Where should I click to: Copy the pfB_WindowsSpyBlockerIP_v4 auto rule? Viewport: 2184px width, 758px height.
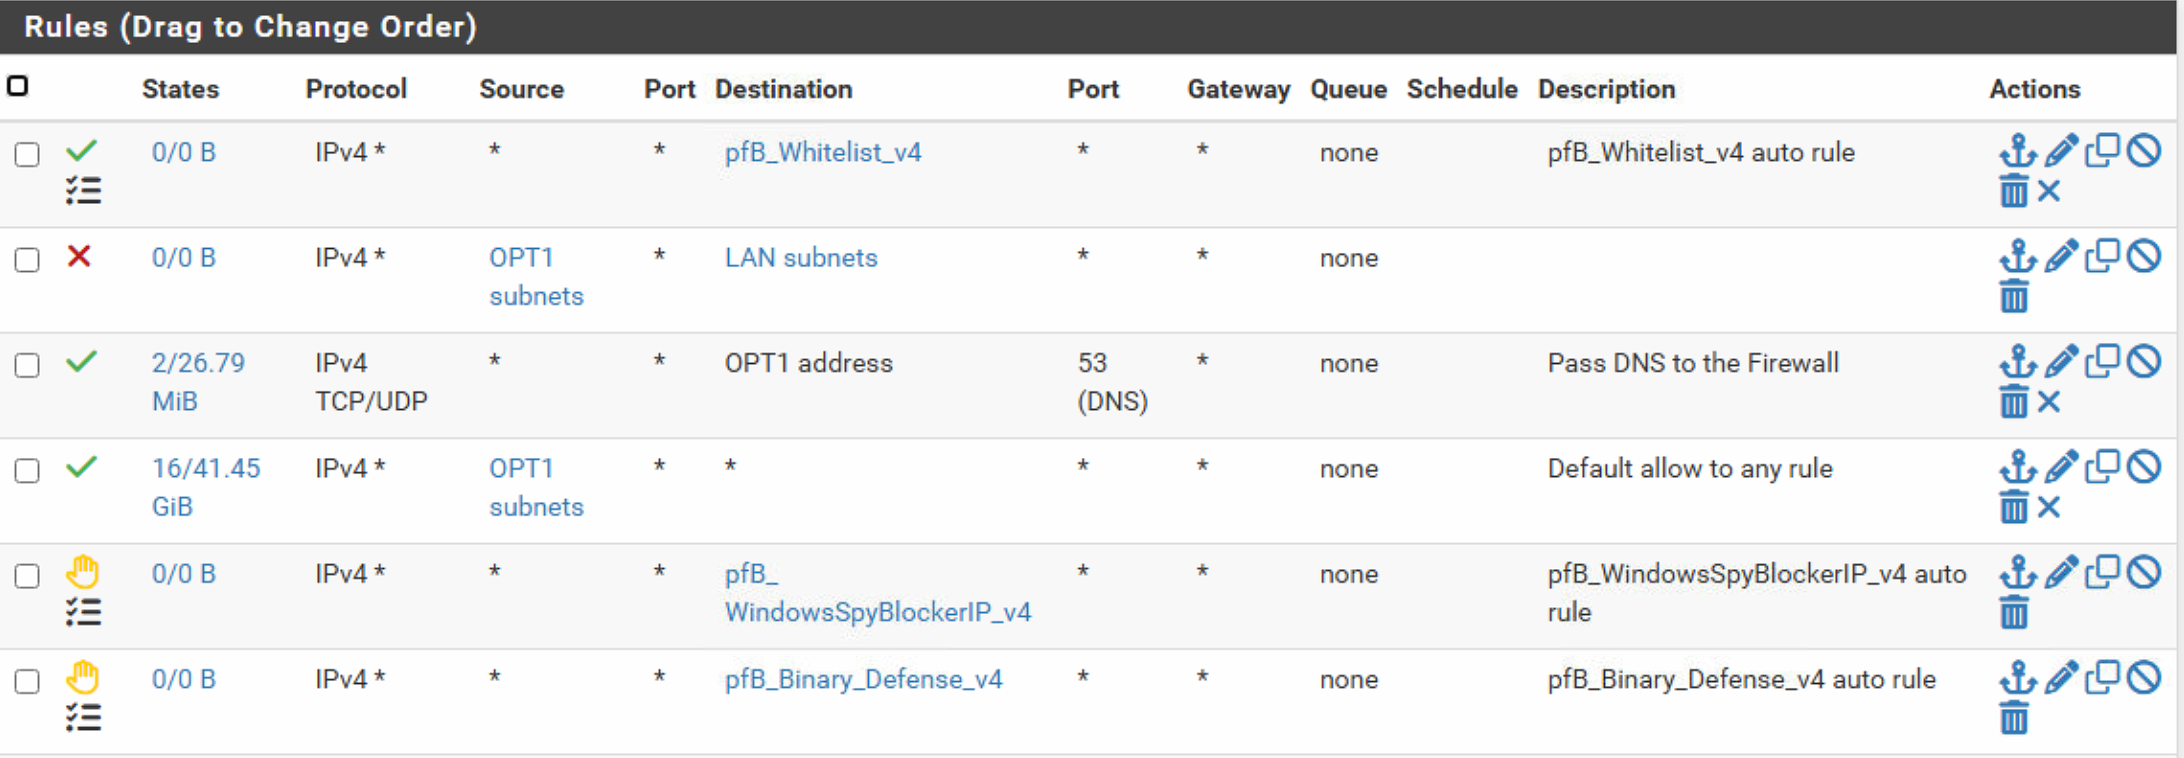[2102, 572]
